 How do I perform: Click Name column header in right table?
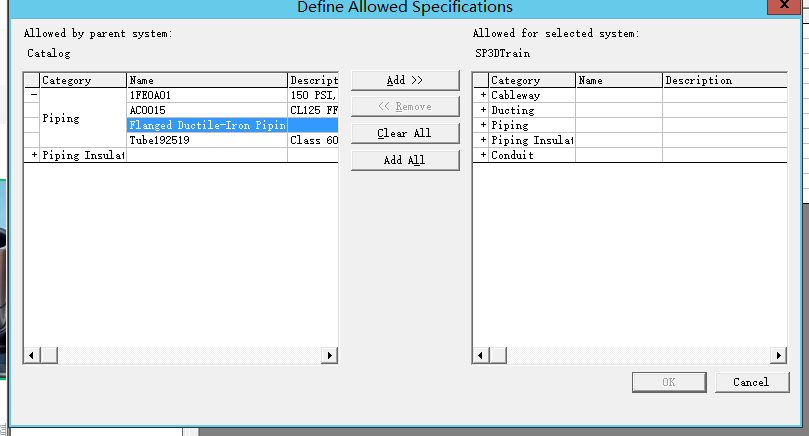tap(619, 80)
